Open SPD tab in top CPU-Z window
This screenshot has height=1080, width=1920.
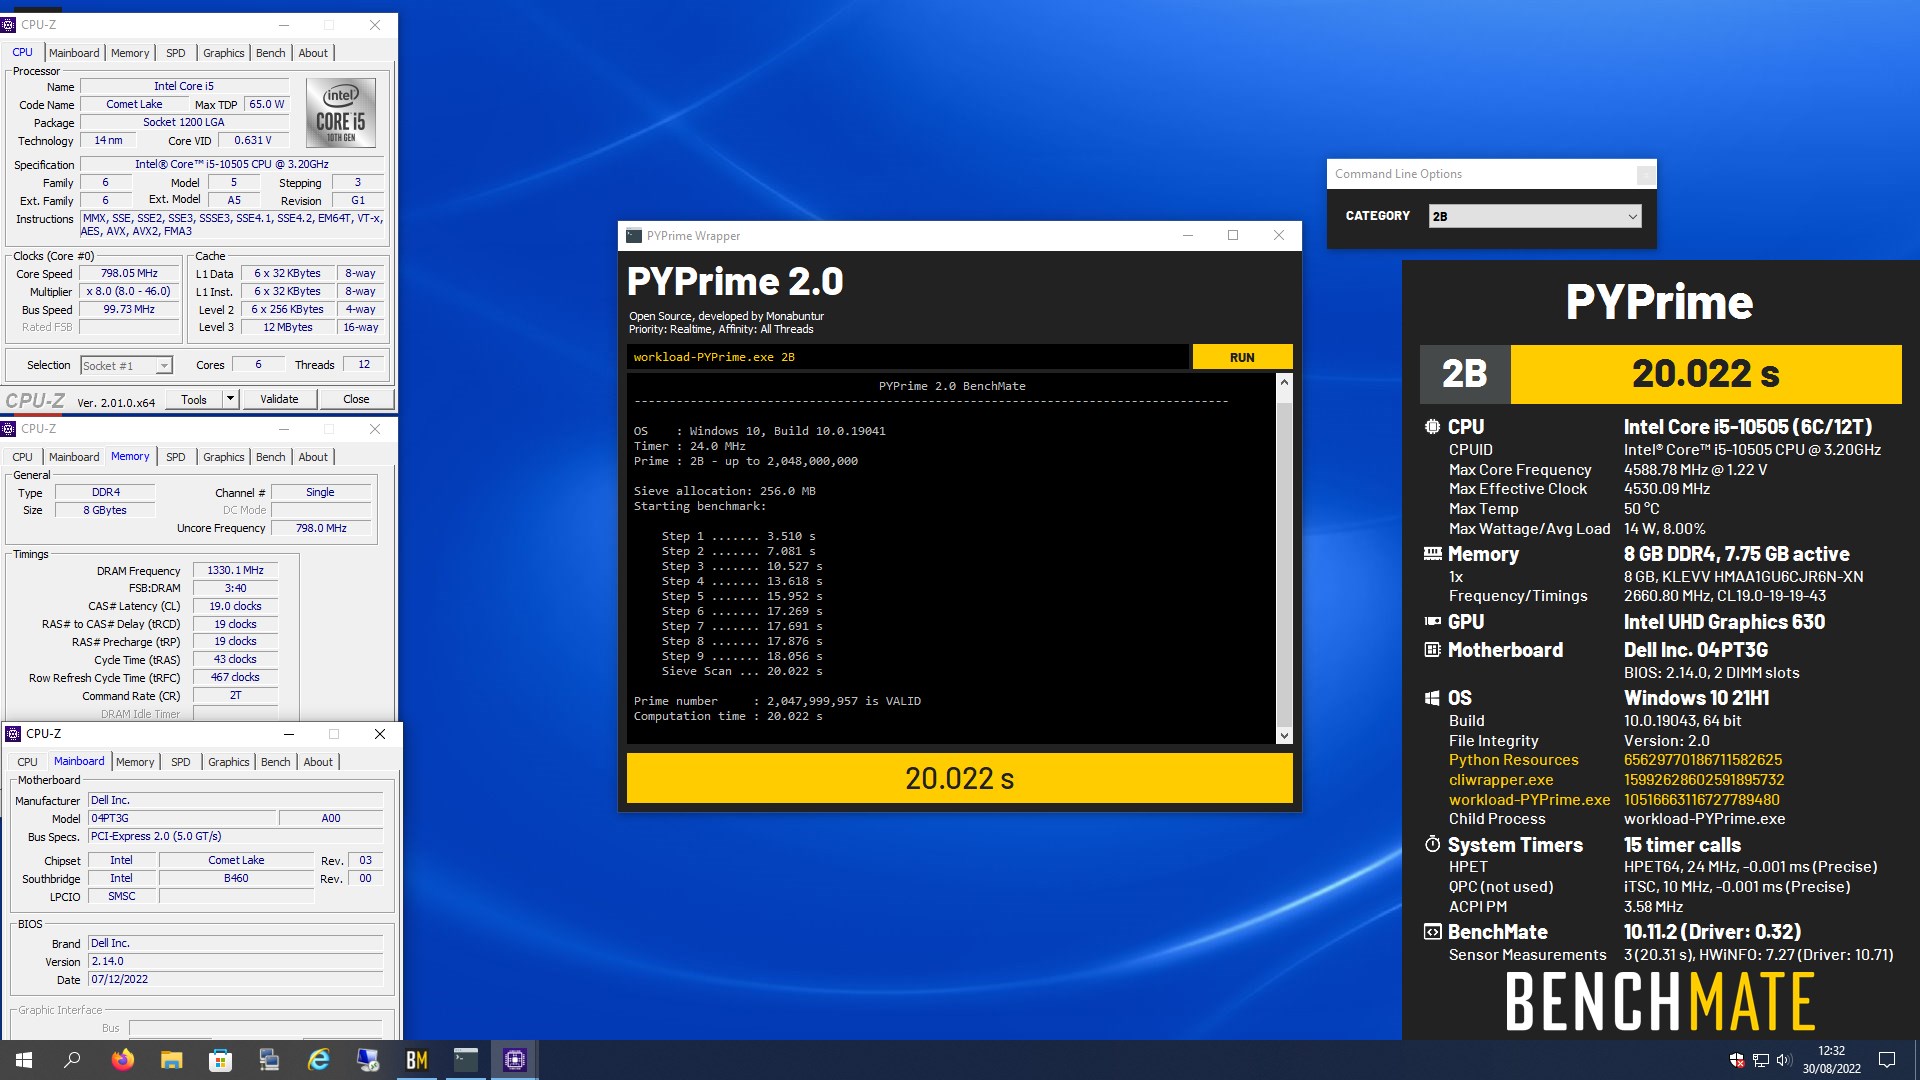coord(176,53)
